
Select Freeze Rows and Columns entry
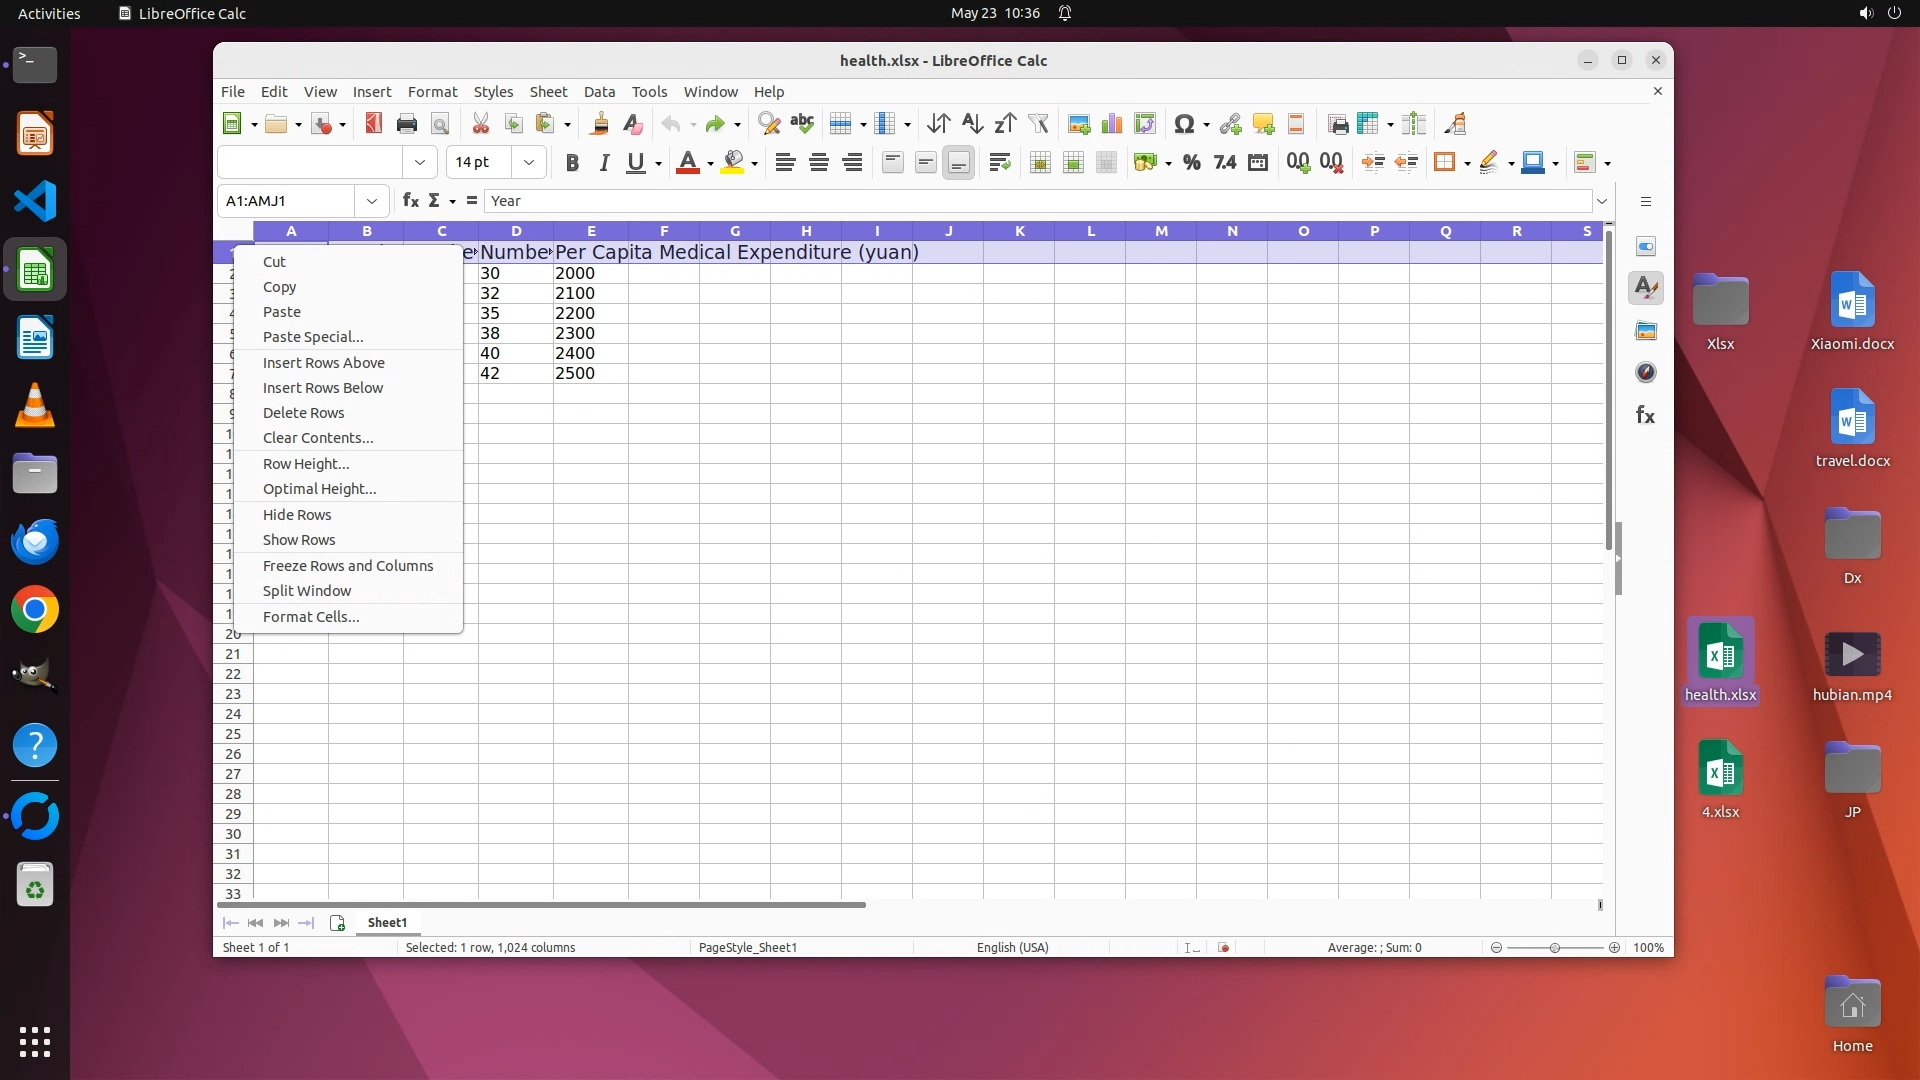point(347,566)
